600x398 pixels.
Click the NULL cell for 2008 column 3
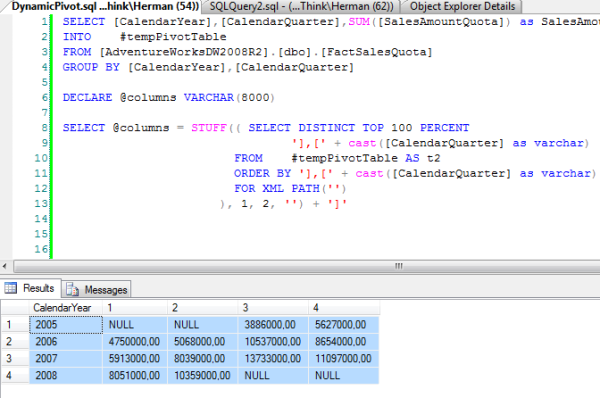pyautogui.click(x=273, y=375)
